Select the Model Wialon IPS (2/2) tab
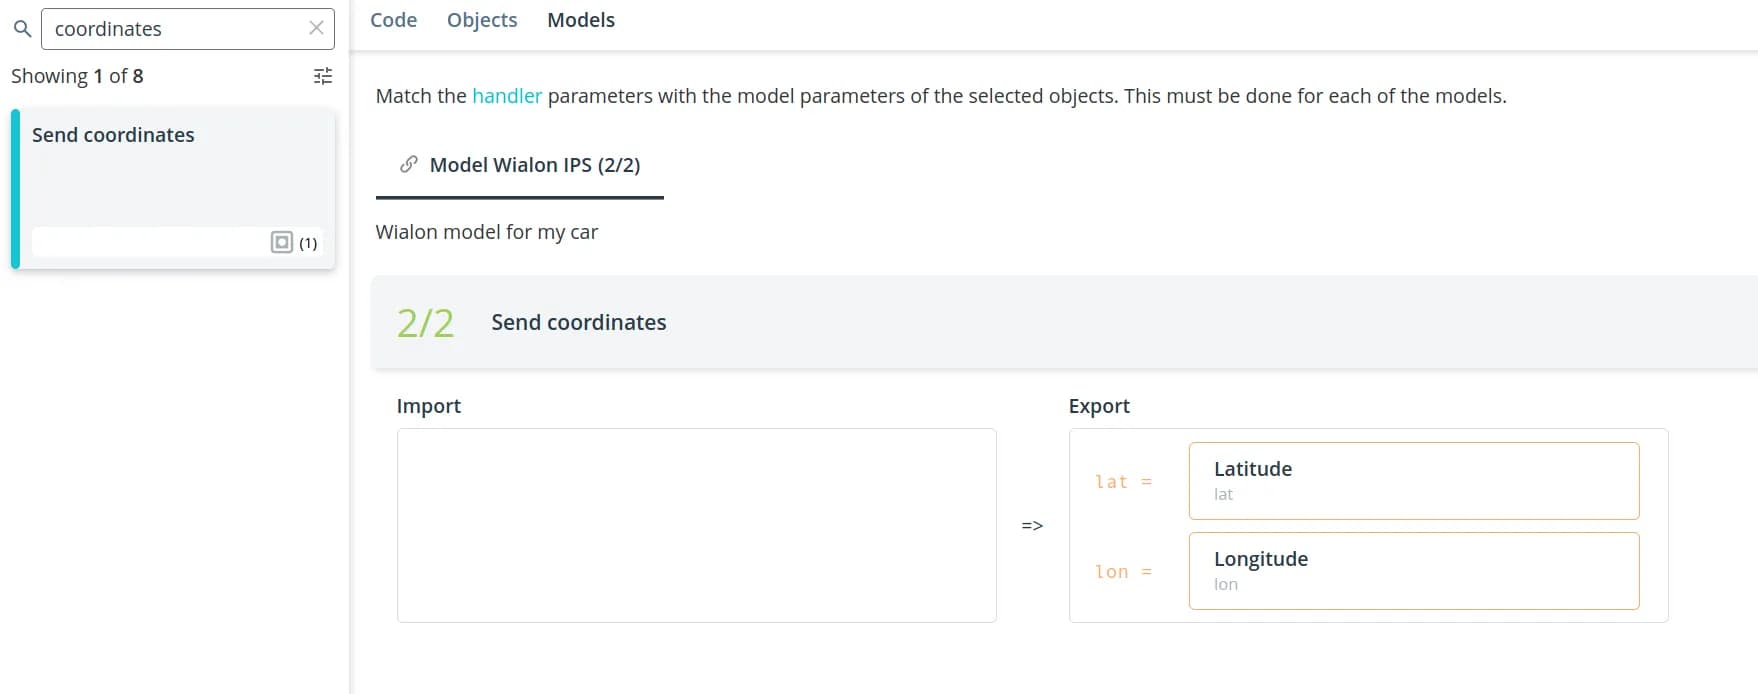The height and width of the screenshot is (694, 1758). click(534, 165)
